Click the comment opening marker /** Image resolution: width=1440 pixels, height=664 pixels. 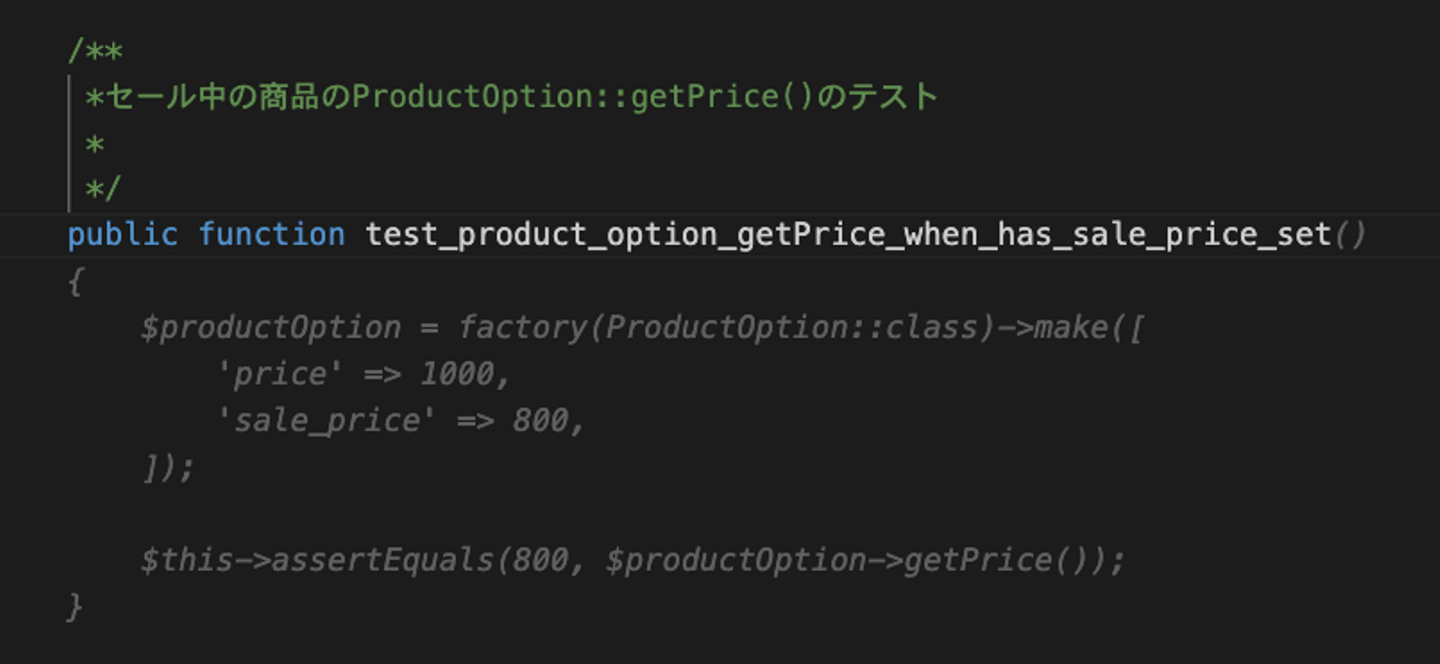pyautogui.click(x=95, y=50)
